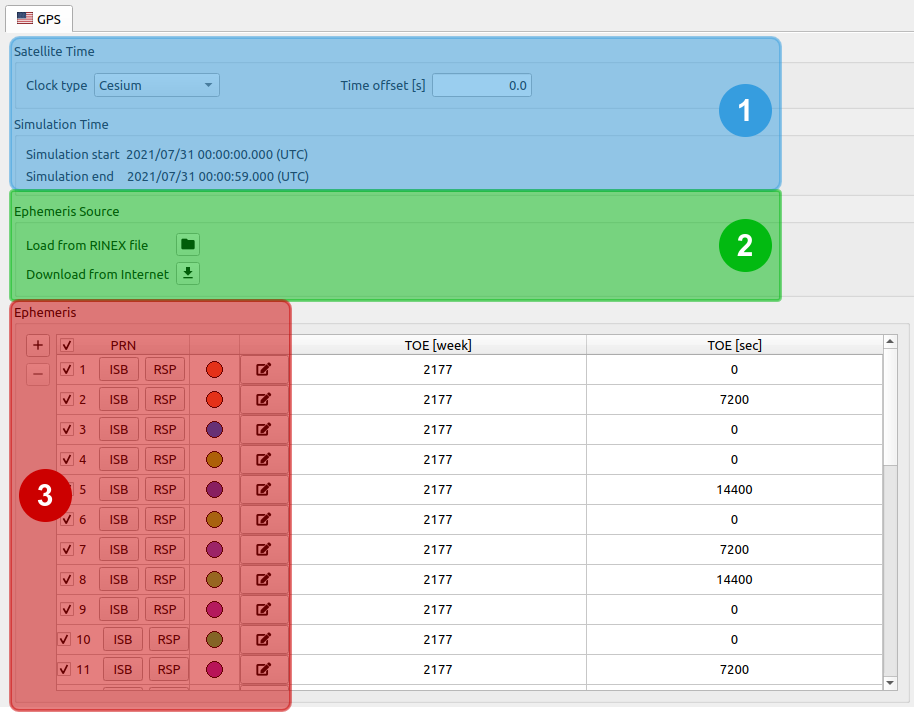Click the Time offset input field
915x712 pixels.
(x=481, y=85)
